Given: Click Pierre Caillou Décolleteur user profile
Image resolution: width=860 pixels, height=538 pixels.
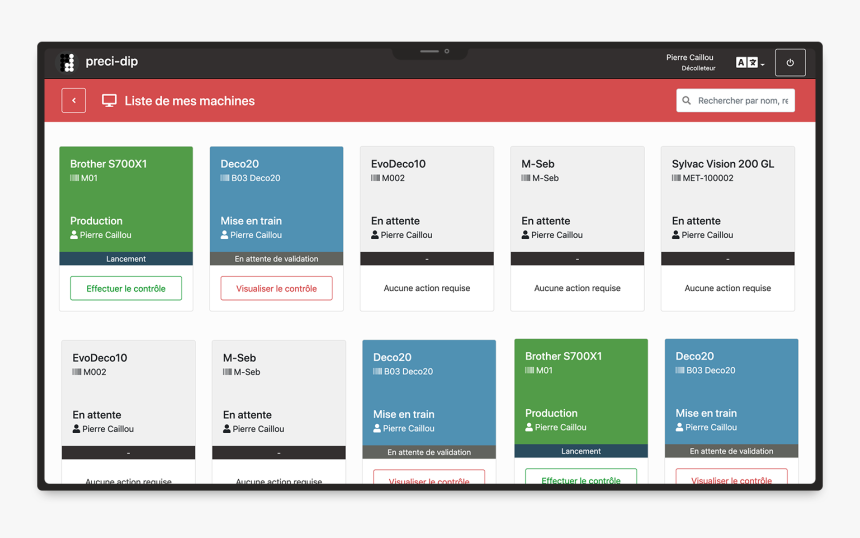Looking at the screenshot, I should click(x=691, y=62).
